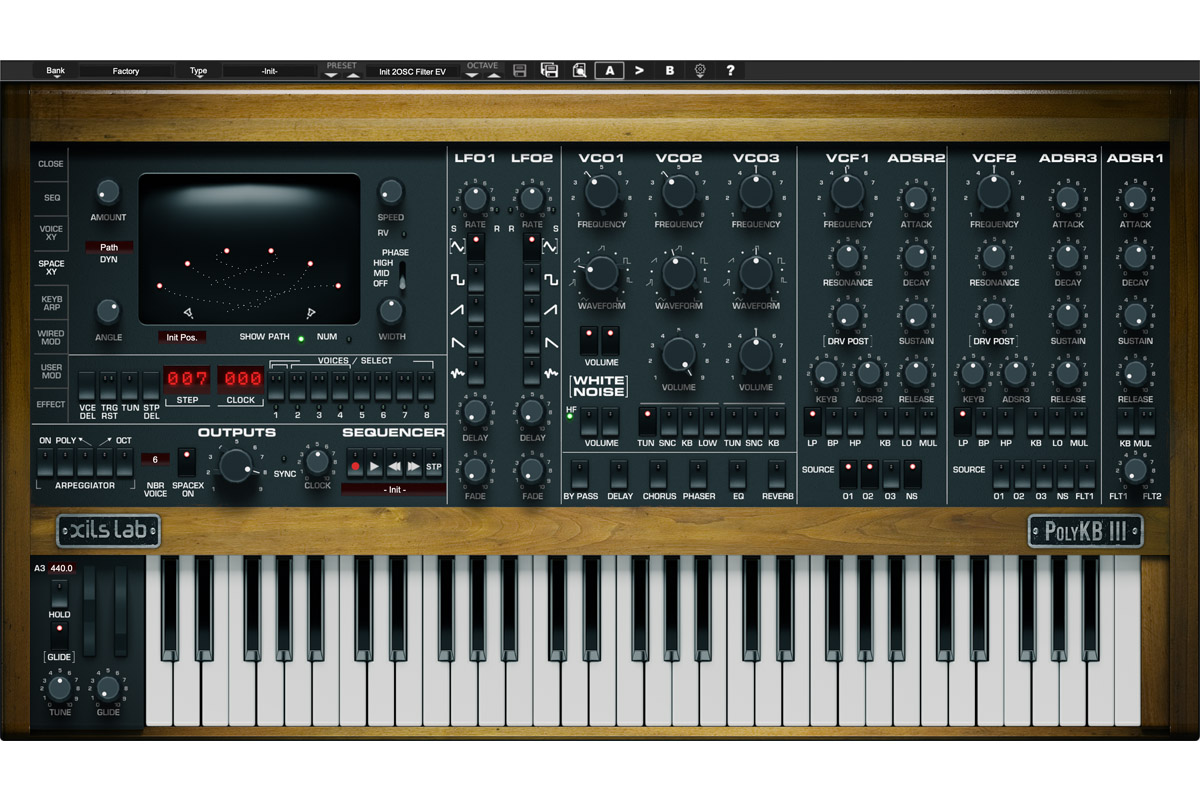Open the SEQ side tab
The image size is (1200, 800).
tap(51, 198)
